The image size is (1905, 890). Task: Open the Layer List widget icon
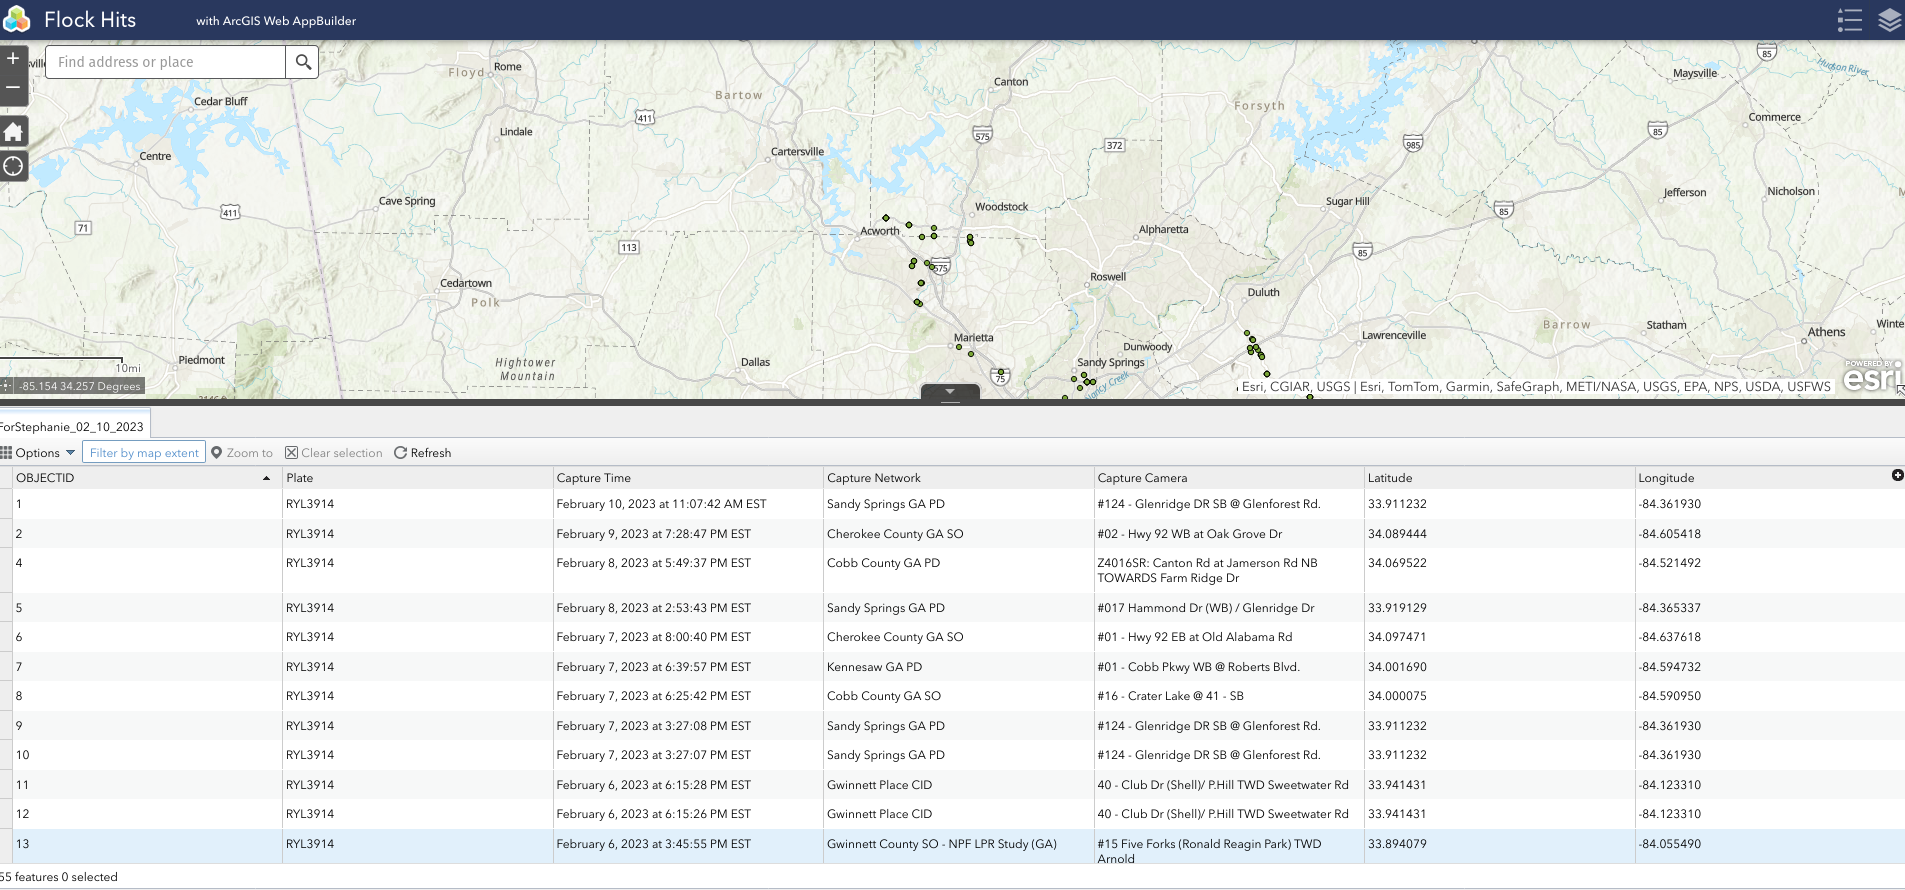point(1889,20)
